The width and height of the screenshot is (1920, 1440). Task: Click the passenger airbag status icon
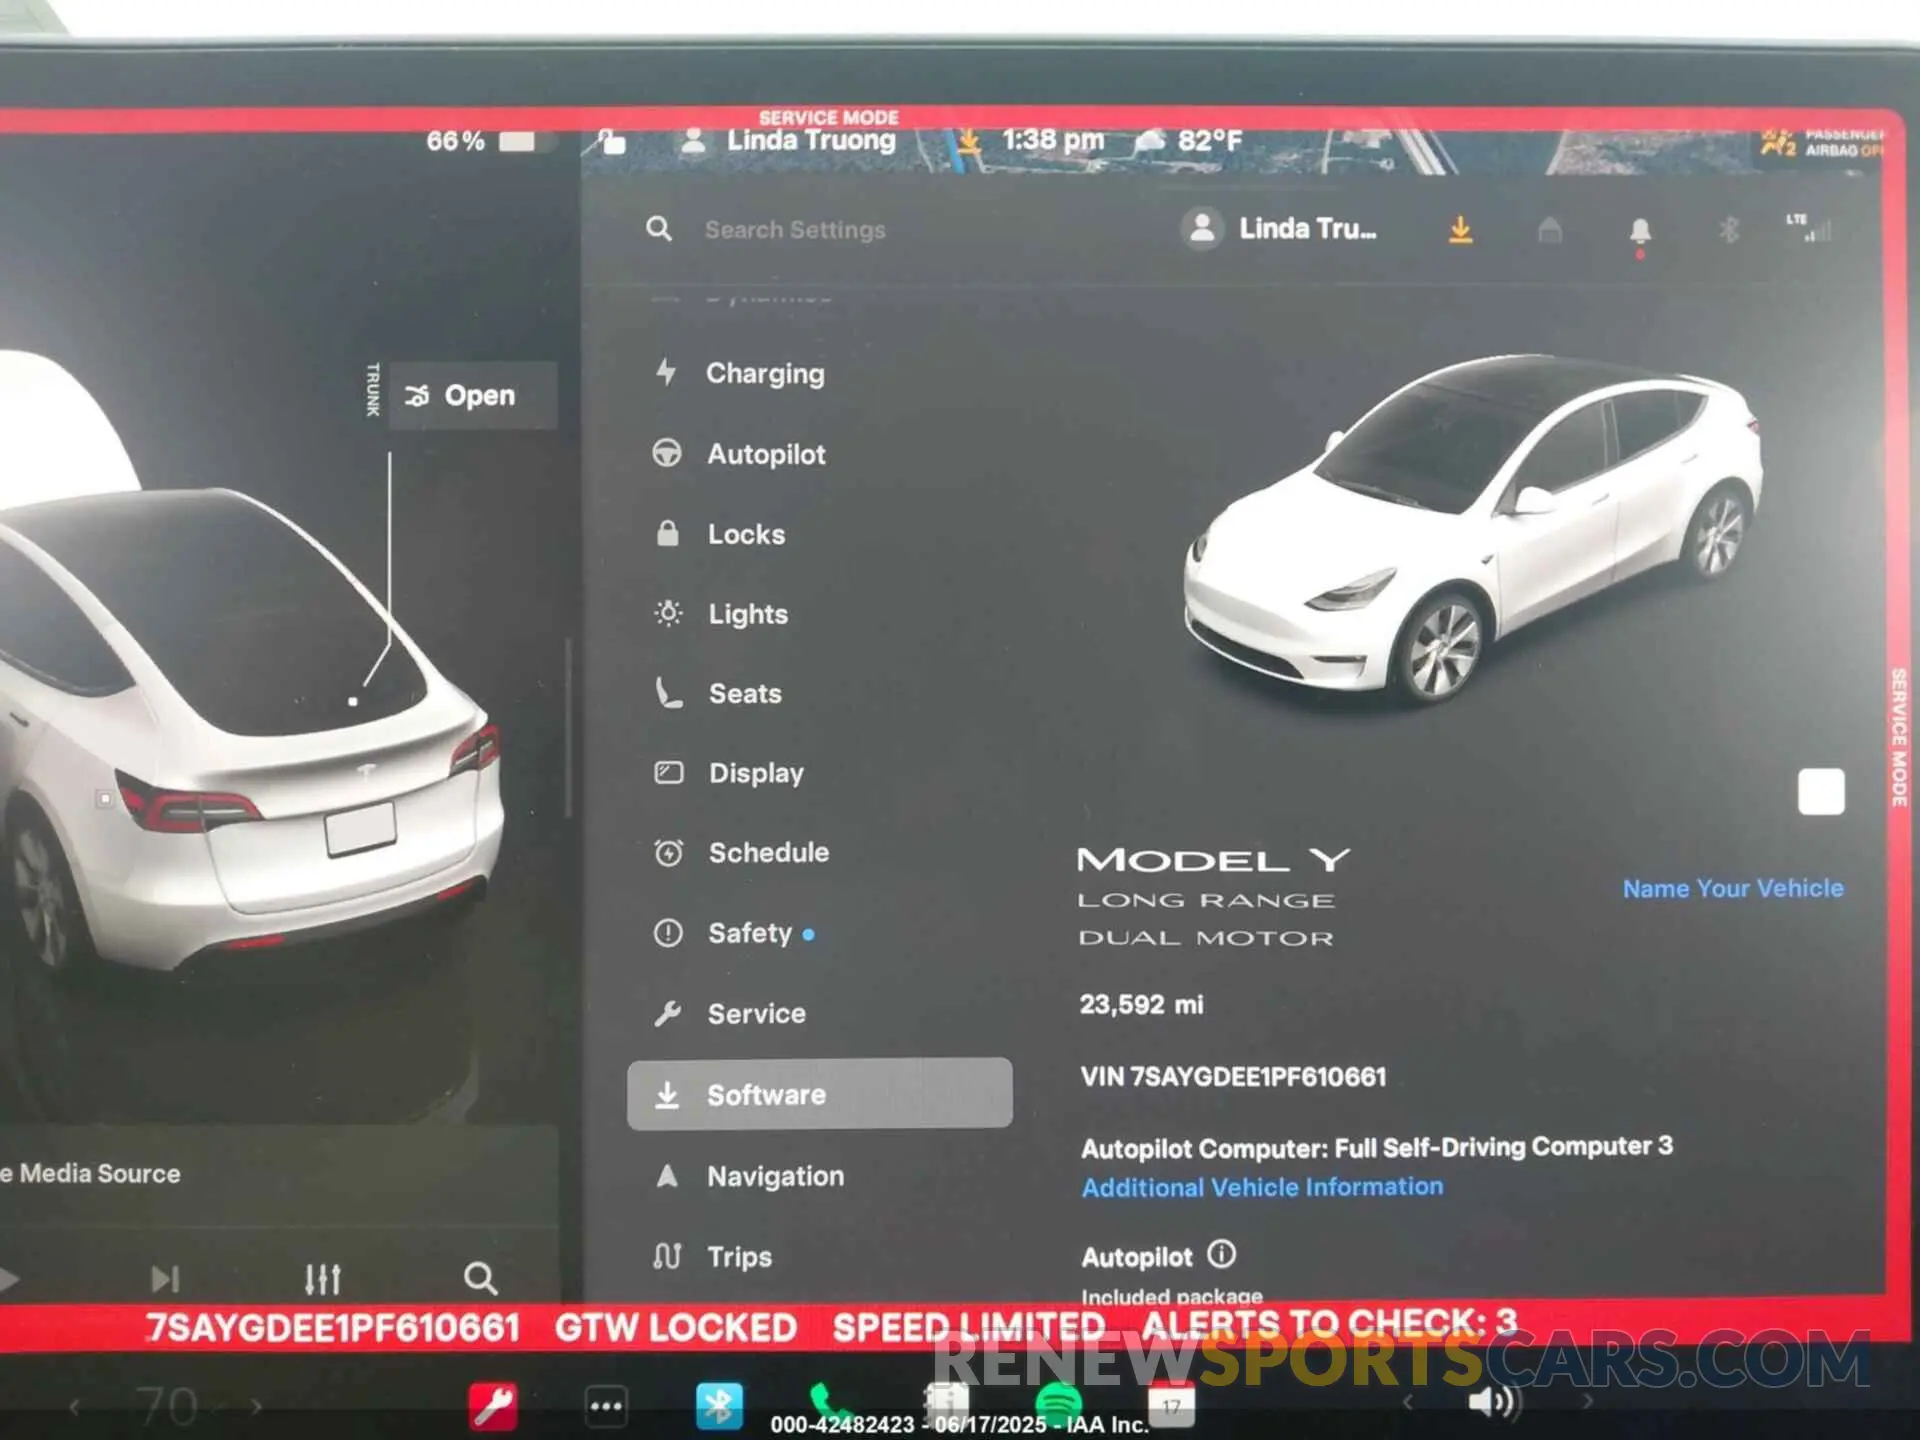point(1820,143)
